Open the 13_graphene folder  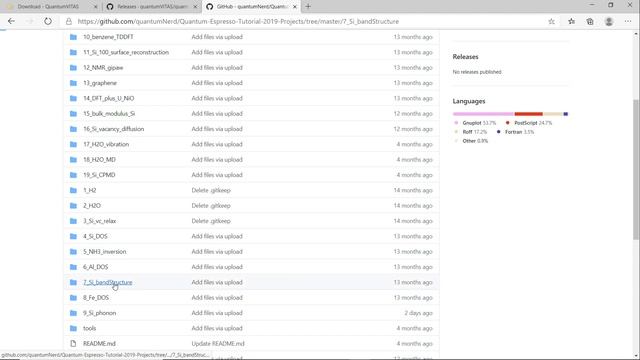tap(100, 83)
